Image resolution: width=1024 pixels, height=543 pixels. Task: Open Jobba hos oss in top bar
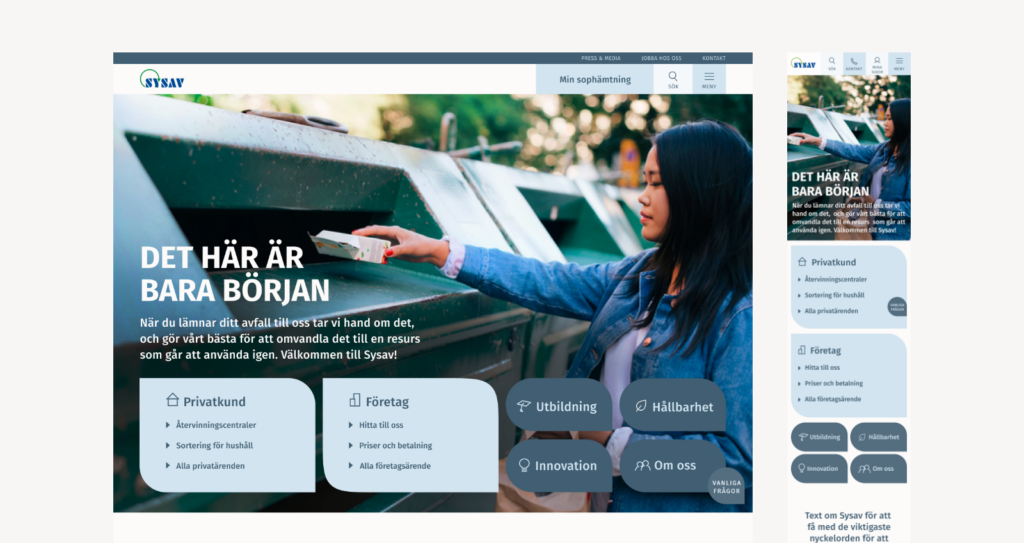[x=661, y=58]
